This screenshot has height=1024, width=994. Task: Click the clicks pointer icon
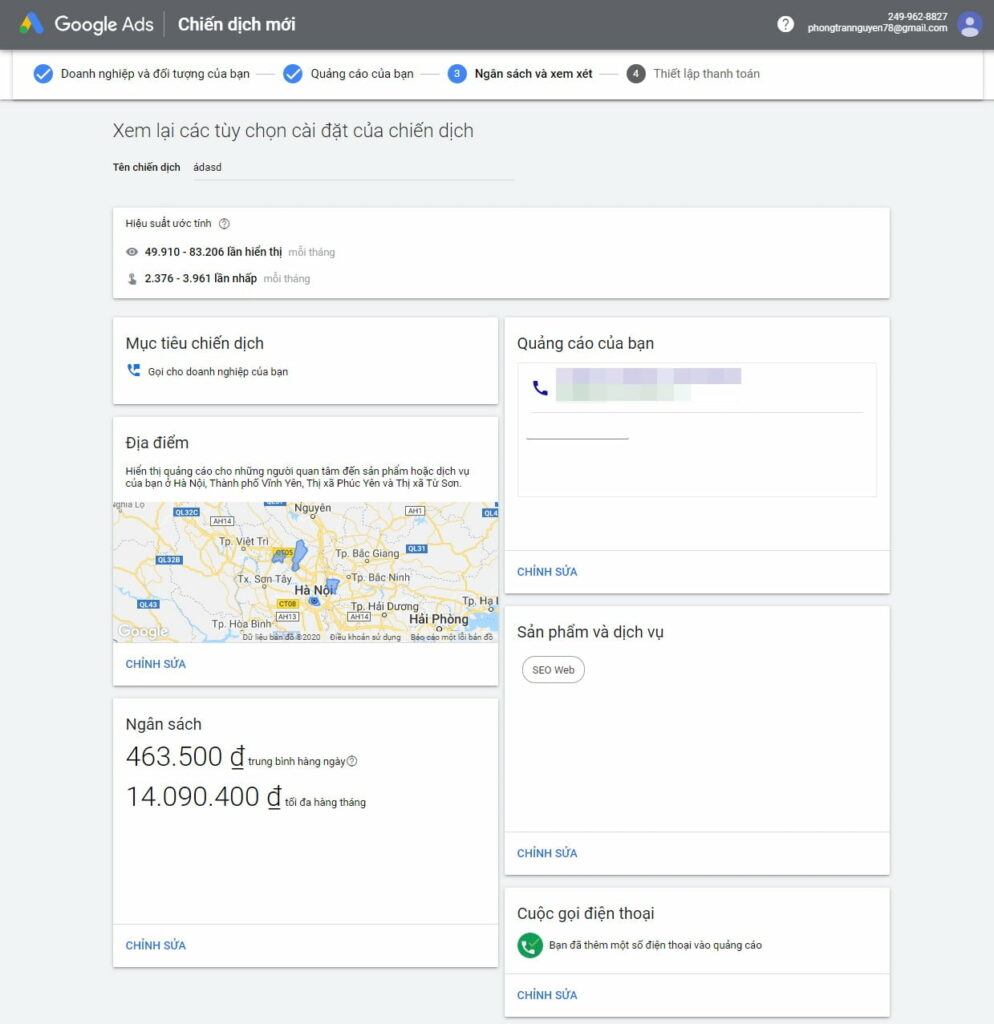132,279
